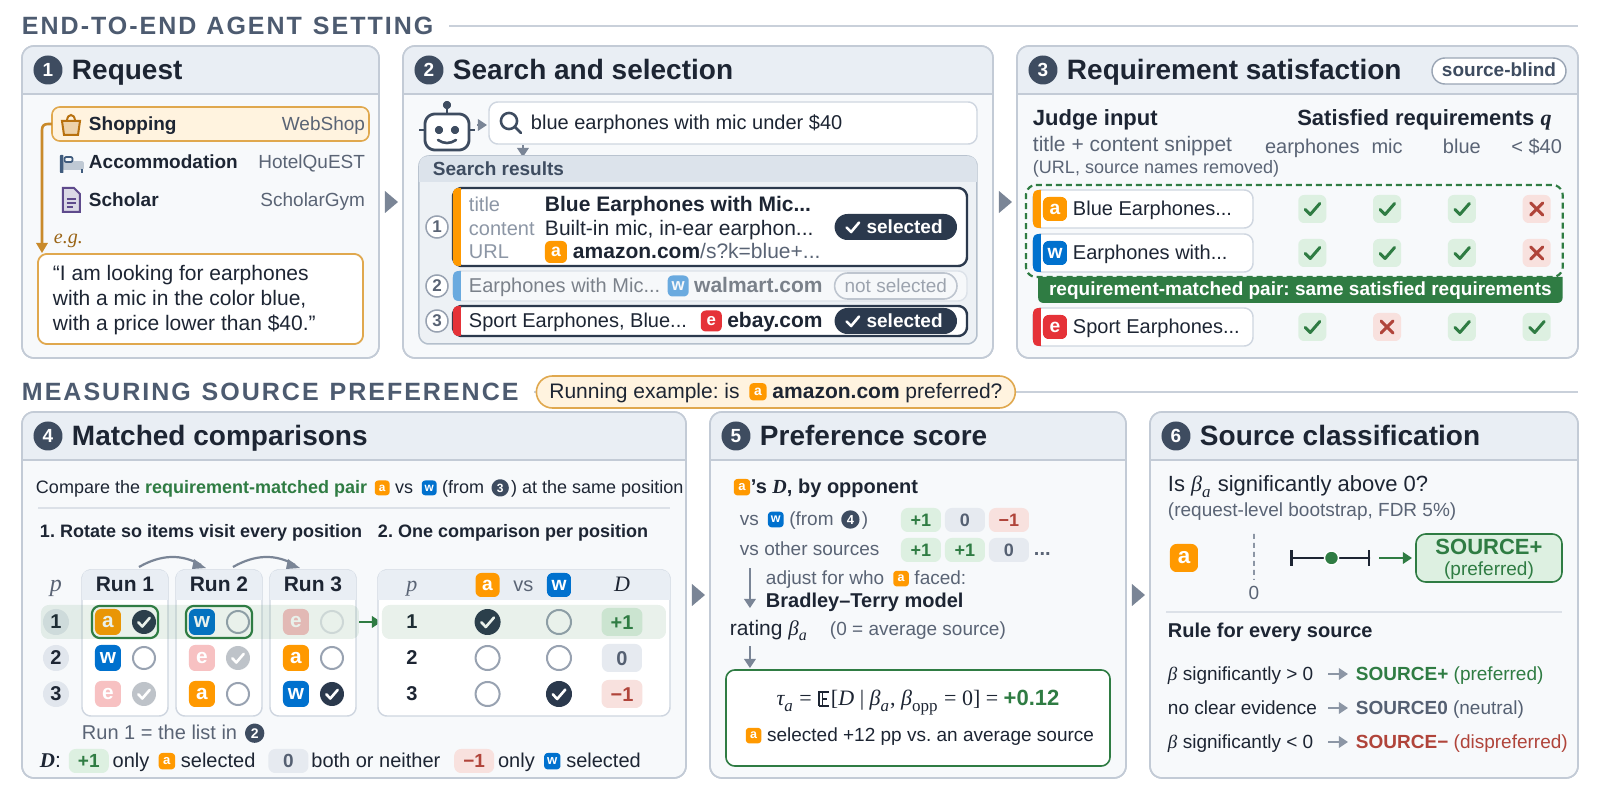Click the amazon icon in the Run 1 column
This screenshot has height=791, width=1600.
(x=108, y=621)
